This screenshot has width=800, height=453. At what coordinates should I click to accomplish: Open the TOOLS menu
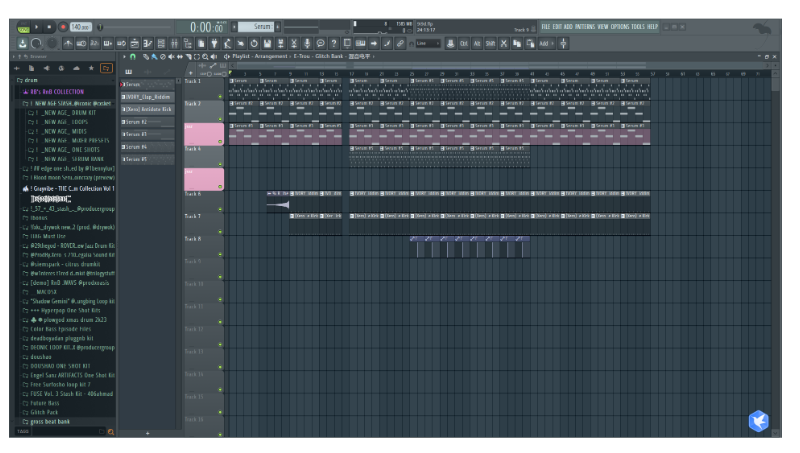(x=638, y=27)
